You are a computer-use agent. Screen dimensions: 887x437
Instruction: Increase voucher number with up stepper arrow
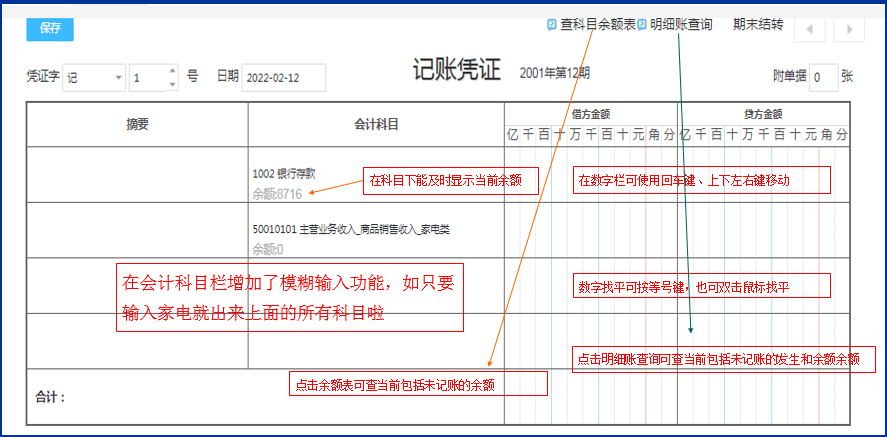(173, 71)
